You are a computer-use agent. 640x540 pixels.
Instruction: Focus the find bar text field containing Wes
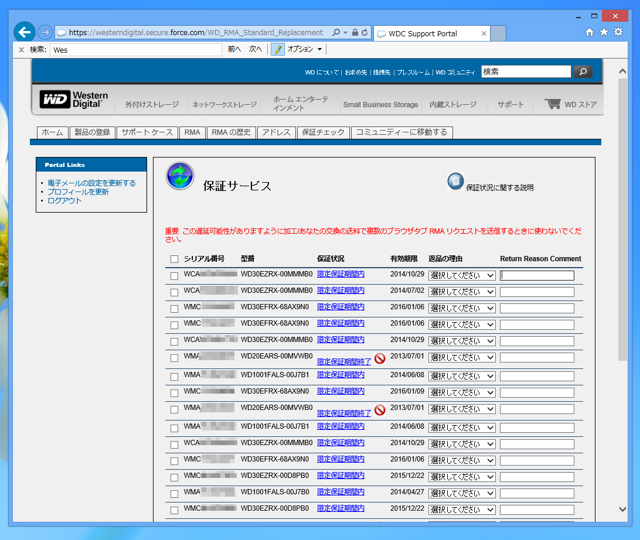pos(136,50)
